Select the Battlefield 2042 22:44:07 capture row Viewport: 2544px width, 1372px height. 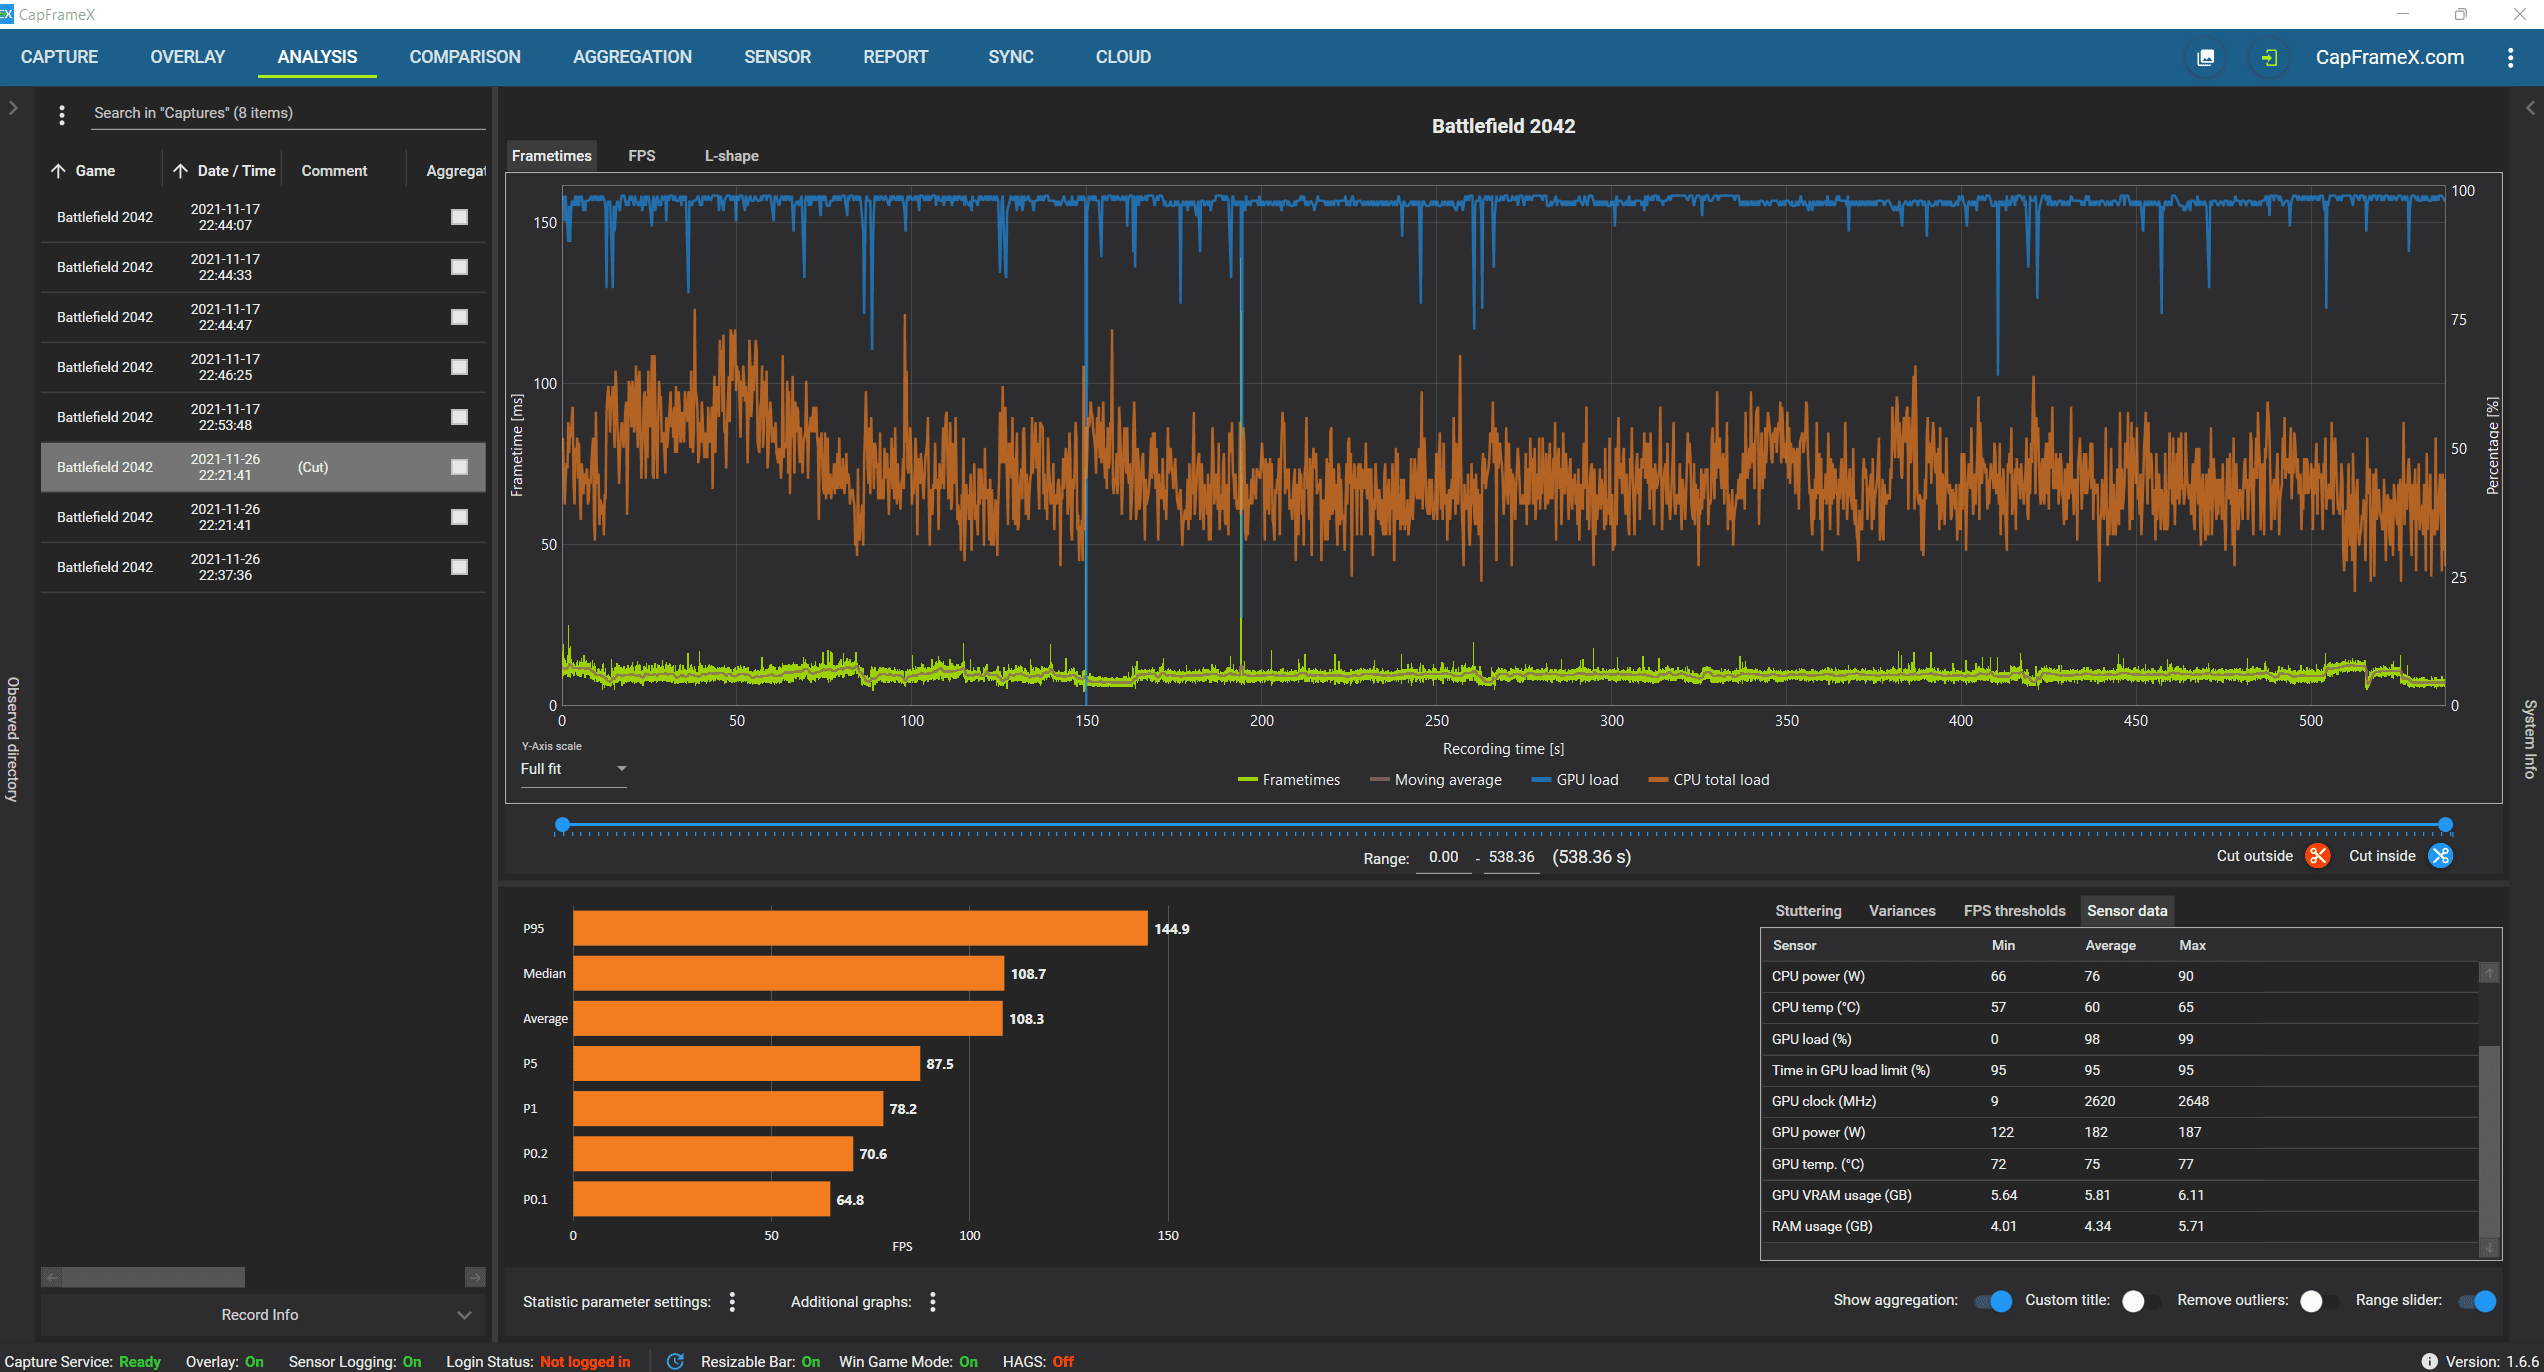(262, 217)
